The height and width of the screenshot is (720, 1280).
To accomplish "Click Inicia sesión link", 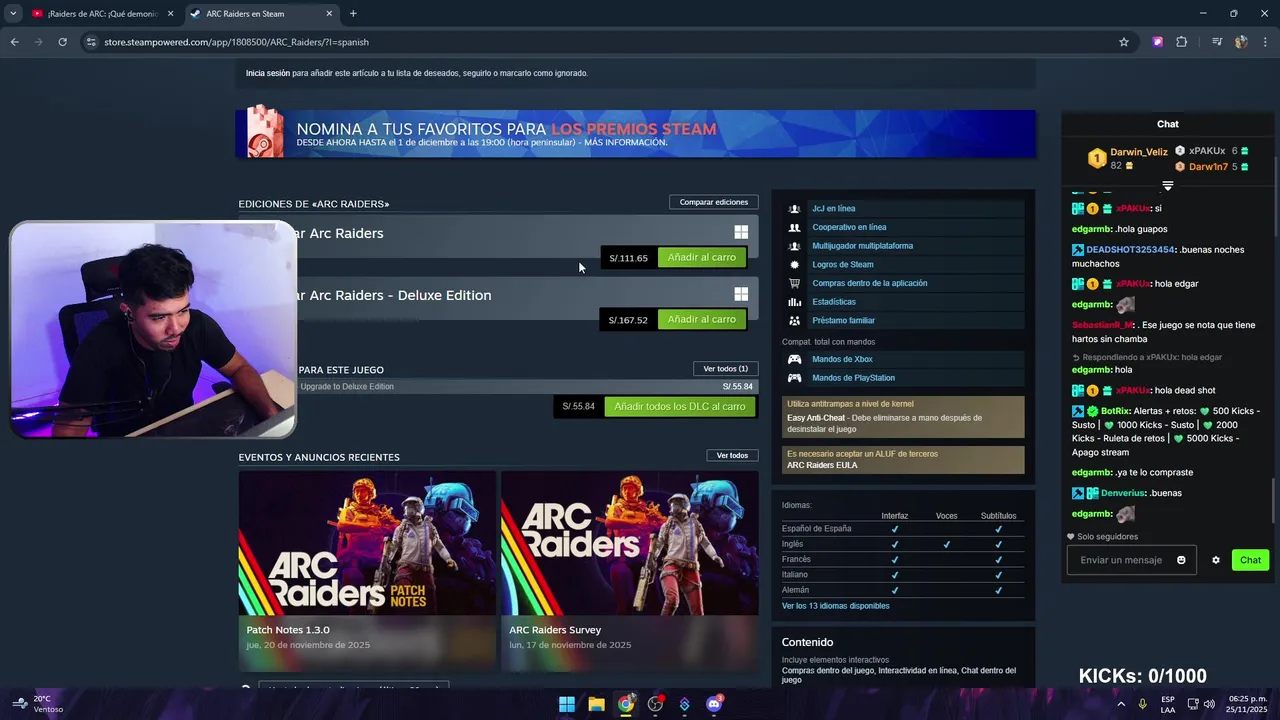I will coord(267,73).
